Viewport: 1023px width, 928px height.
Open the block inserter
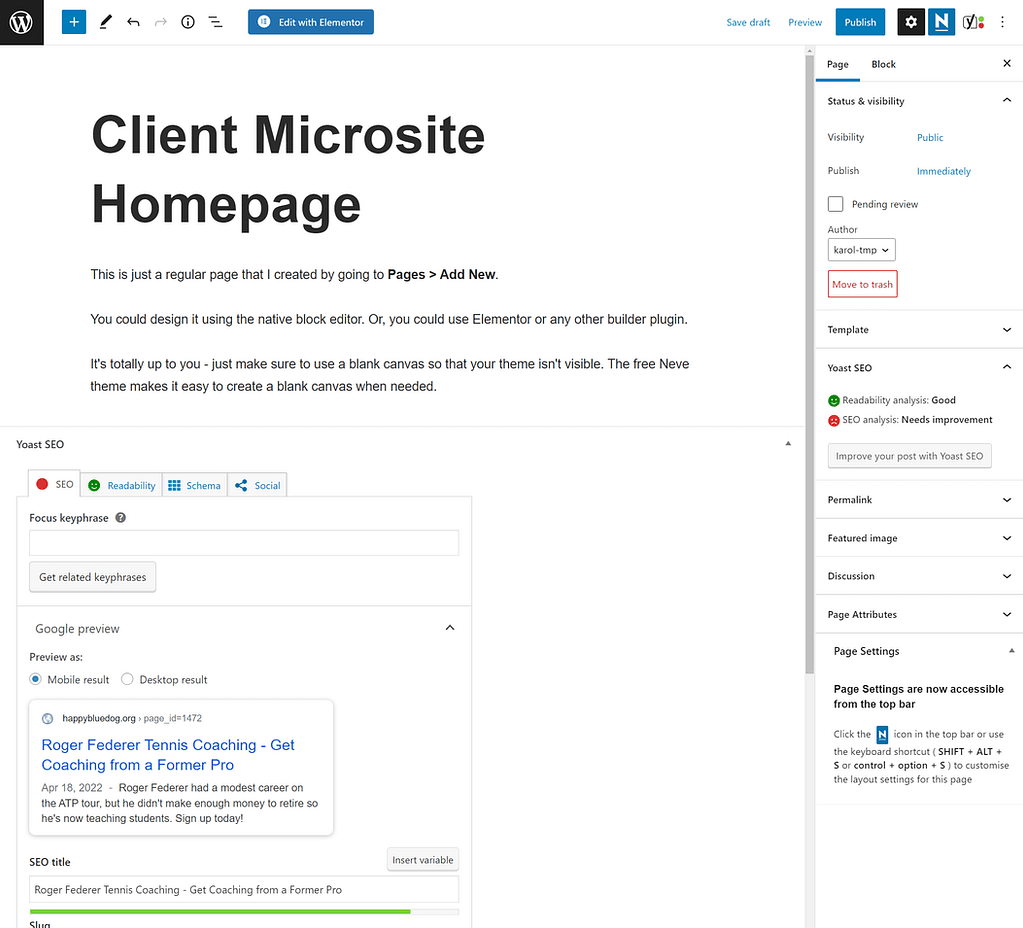73,21
